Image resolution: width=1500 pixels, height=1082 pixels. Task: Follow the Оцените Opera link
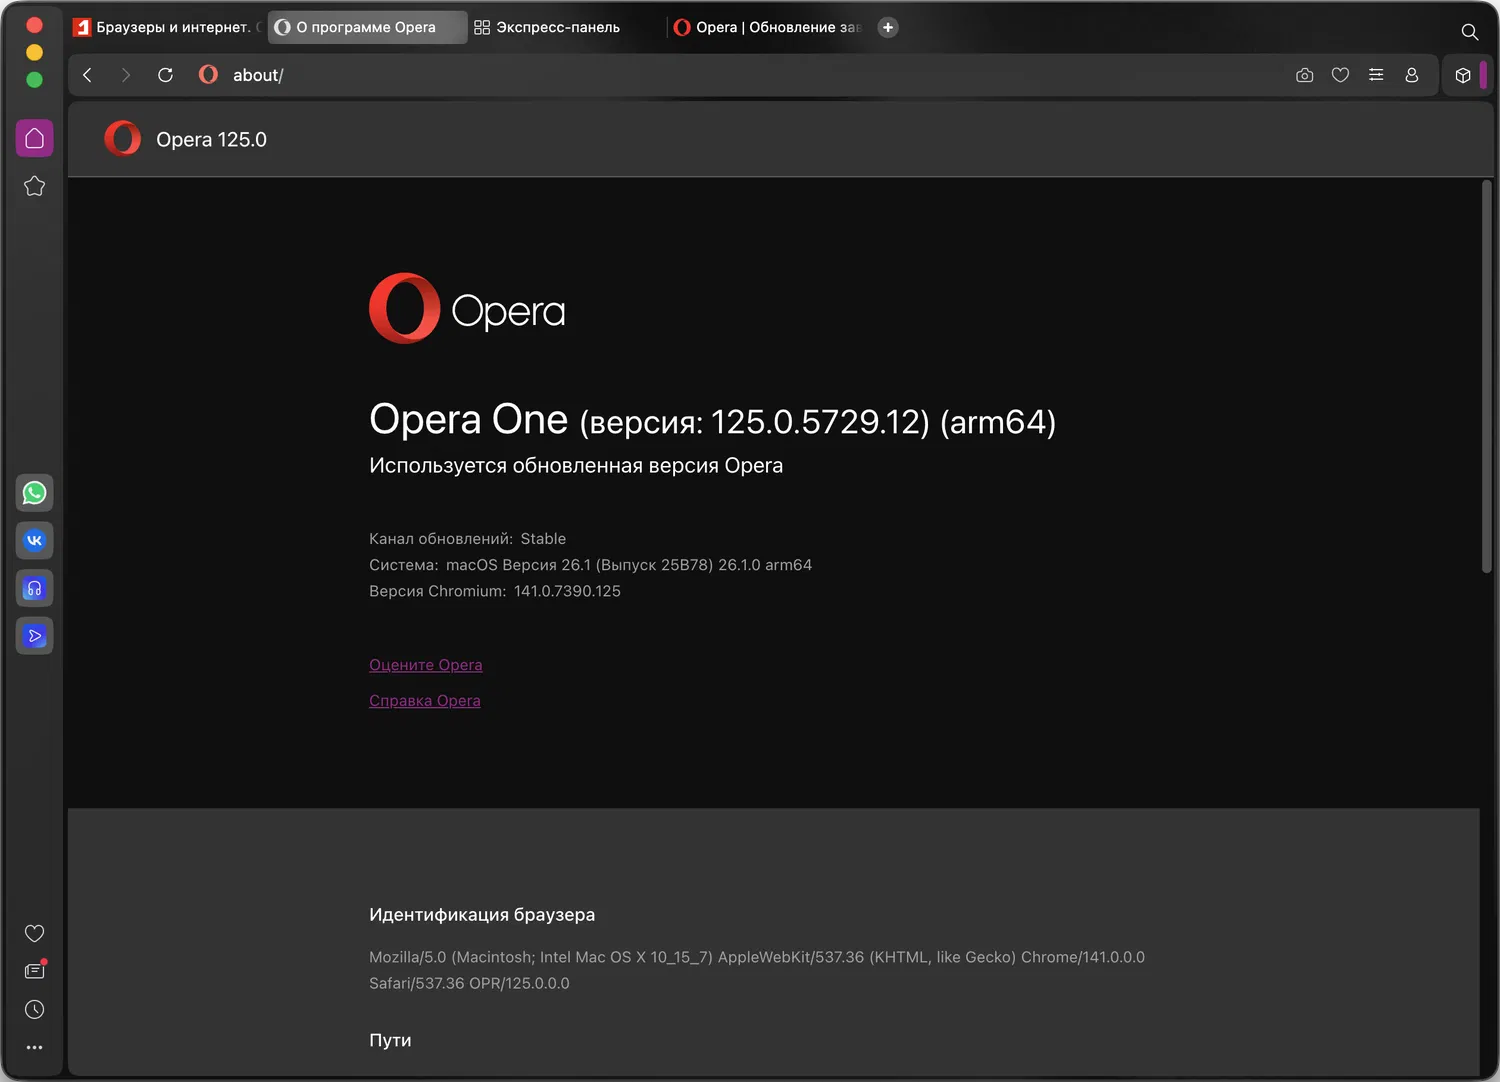(x=426, y=665)
